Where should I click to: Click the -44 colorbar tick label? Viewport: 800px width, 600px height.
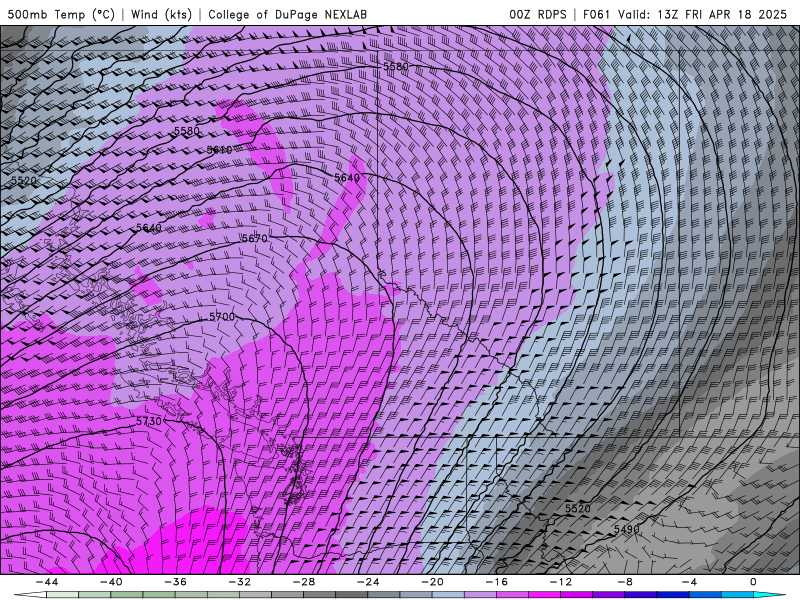click(x=47, y=582)
